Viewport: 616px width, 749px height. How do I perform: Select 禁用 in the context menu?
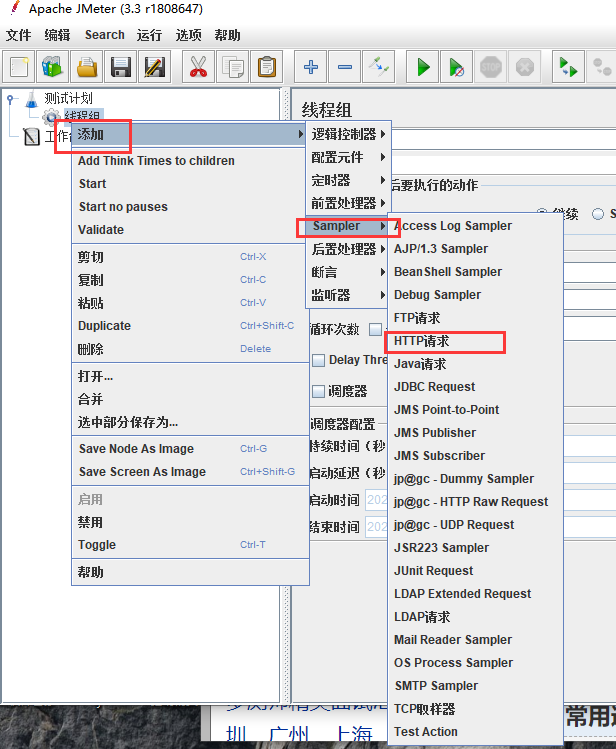click(191, 522)
